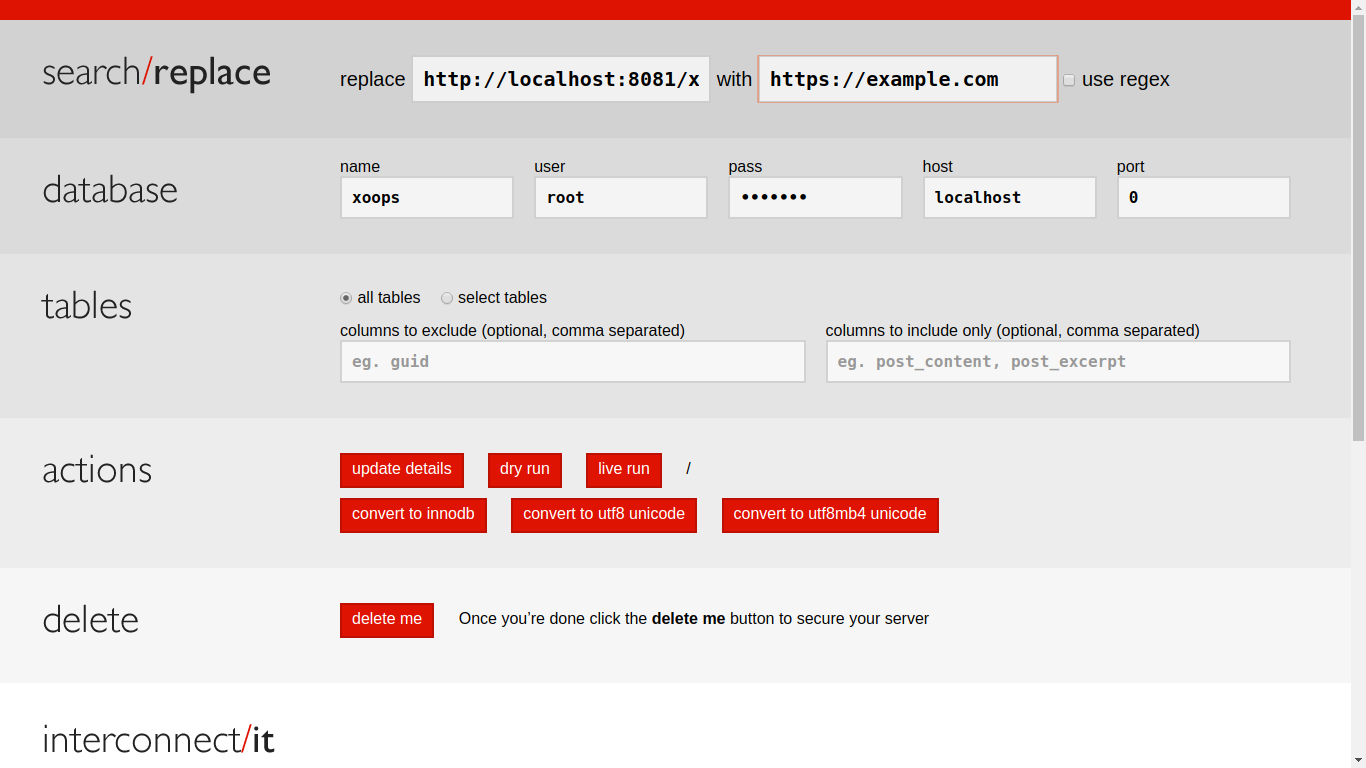The image size is (1366, 768).
Task: Click the replace URL input field
Action: pos(560,79)
